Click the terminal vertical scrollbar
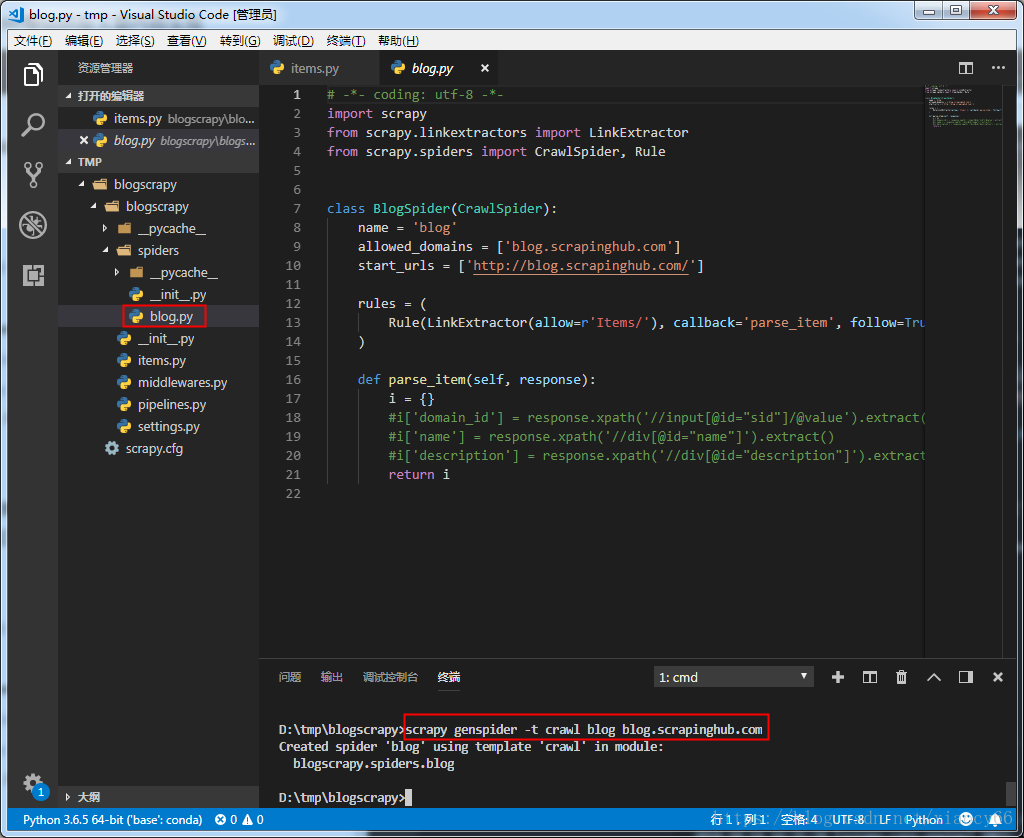This screenshot has width=1024, height=838. click(1010, 794)
